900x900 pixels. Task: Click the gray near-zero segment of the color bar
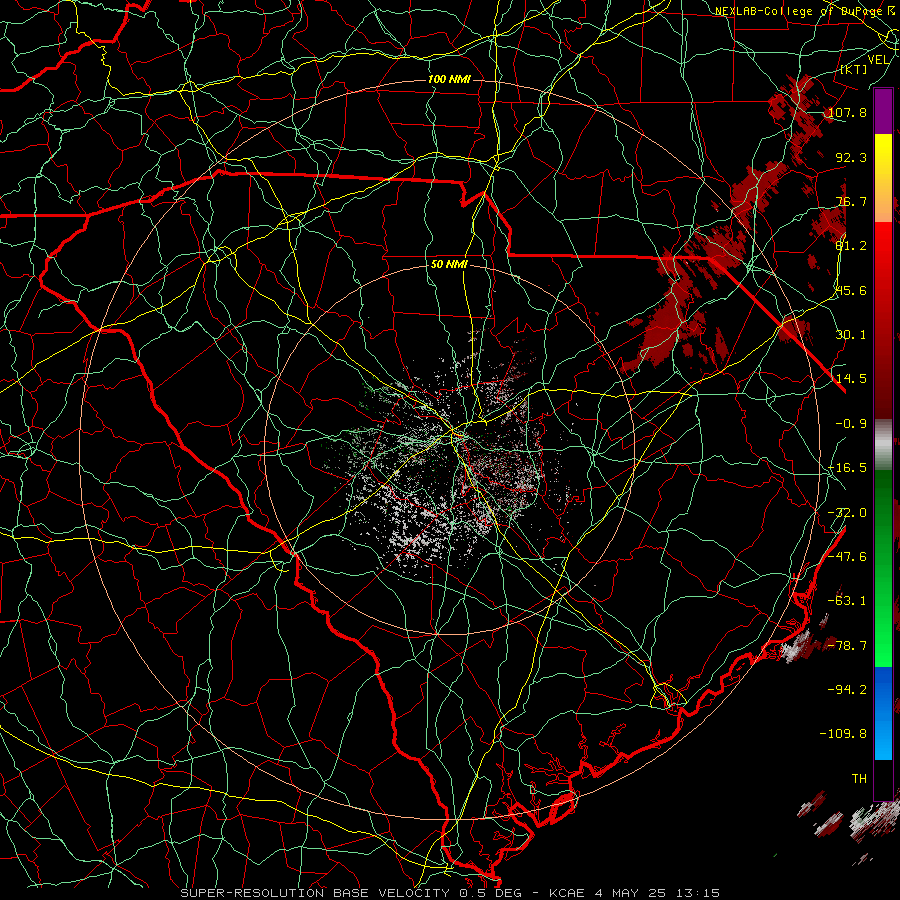(883, 444)
